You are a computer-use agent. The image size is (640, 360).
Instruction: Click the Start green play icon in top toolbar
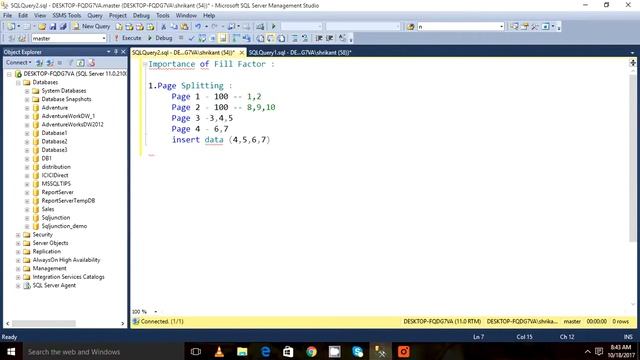pyautogui.click(x=273, y=27)
